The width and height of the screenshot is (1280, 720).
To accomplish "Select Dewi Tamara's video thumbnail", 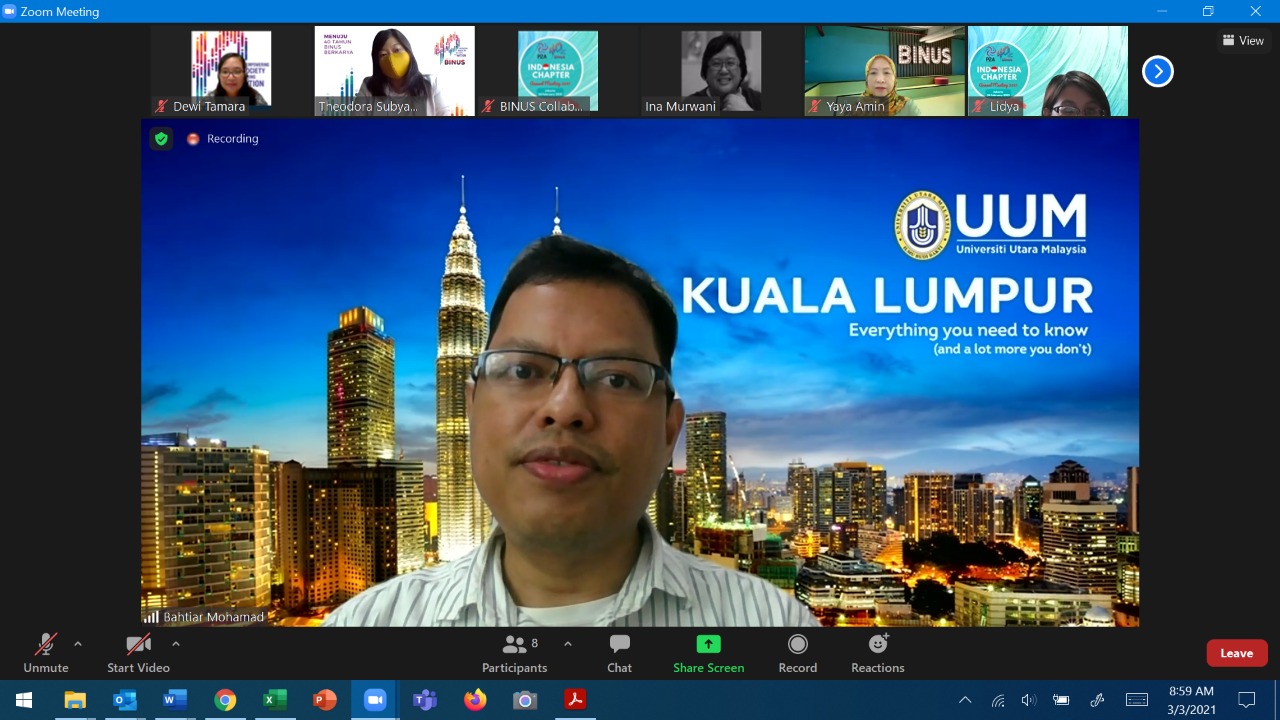I will click(x=231, y=71).
